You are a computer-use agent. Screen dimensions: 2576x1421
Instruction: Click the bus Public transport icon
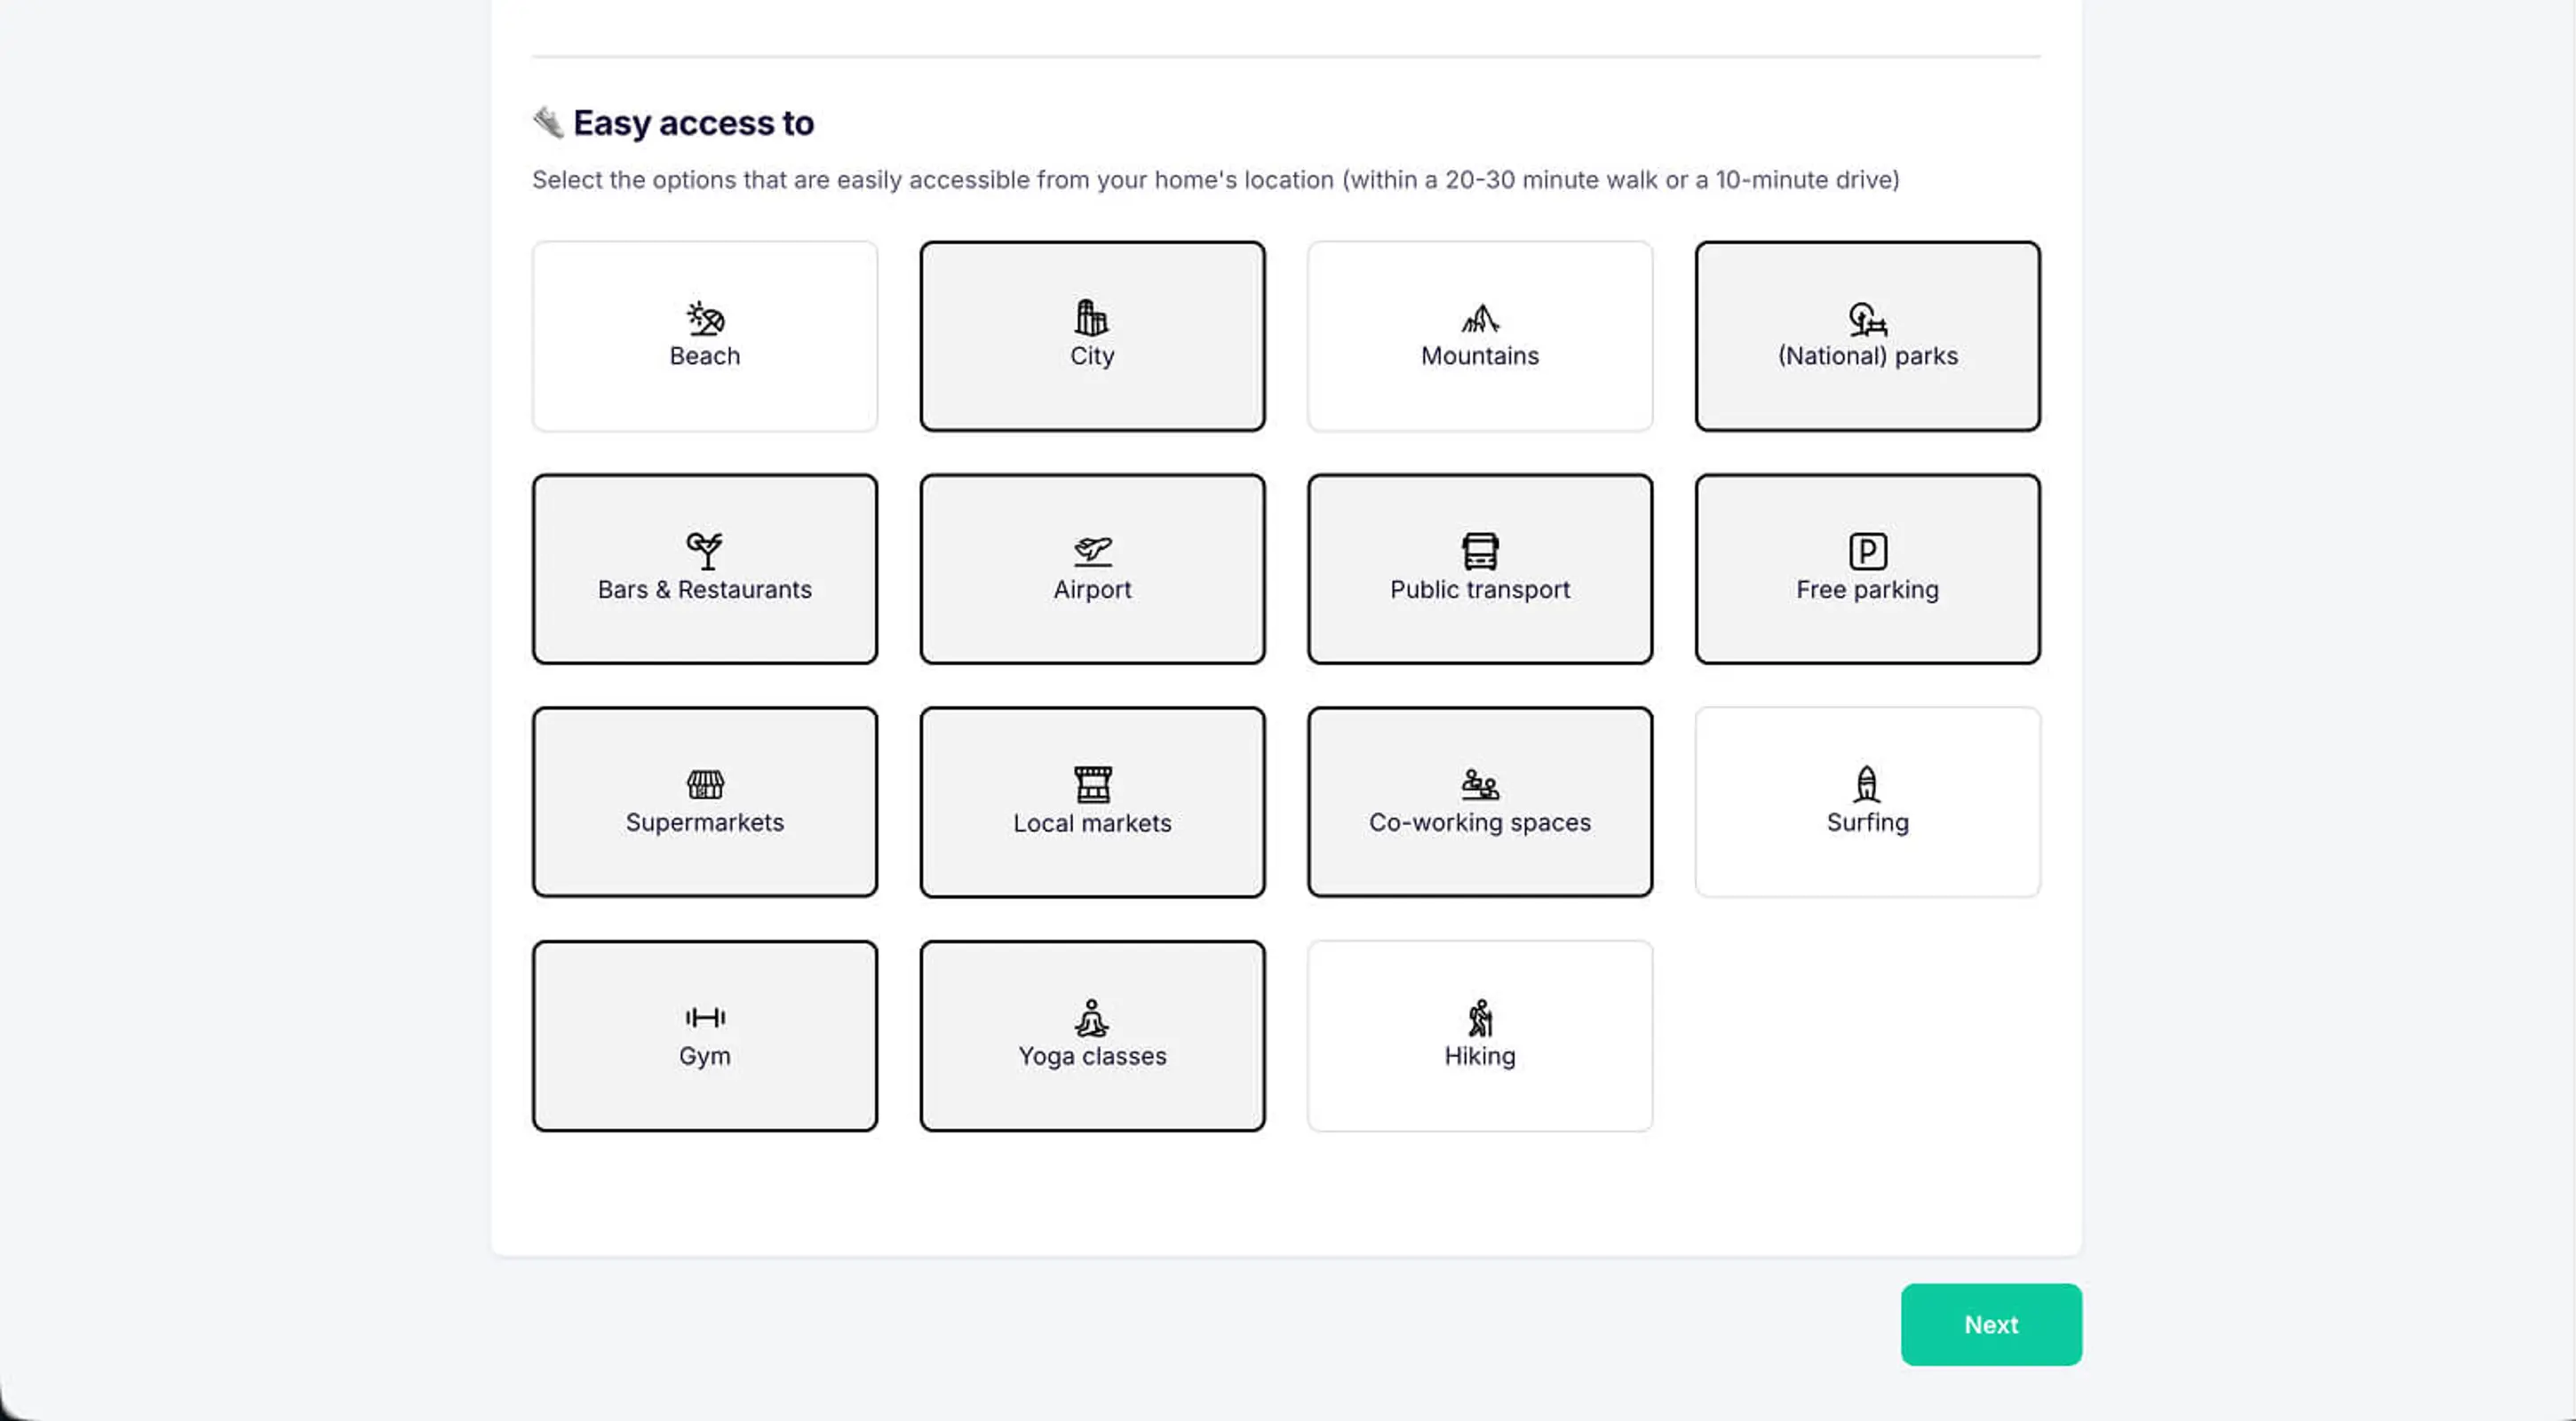(1479, 551)
